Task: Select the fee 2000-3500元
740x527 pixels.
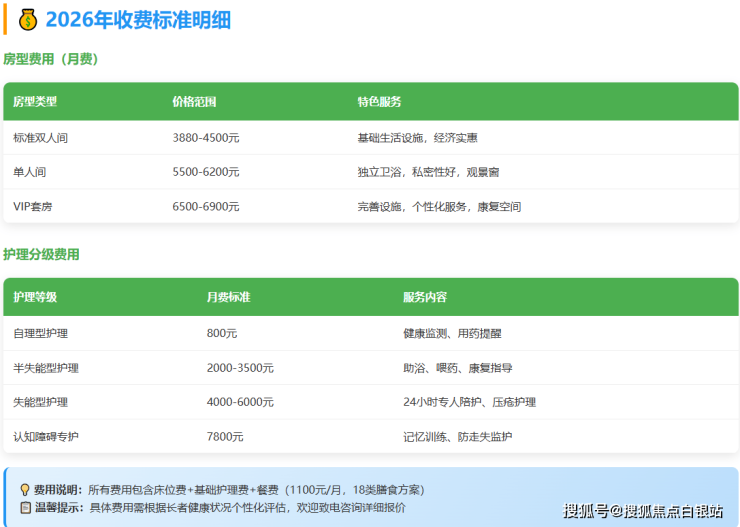Action: pos(240,368)
